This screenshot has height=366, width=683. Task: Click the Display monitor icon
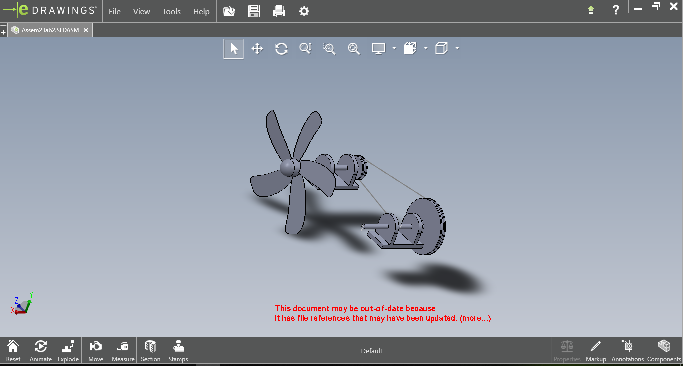378,48
